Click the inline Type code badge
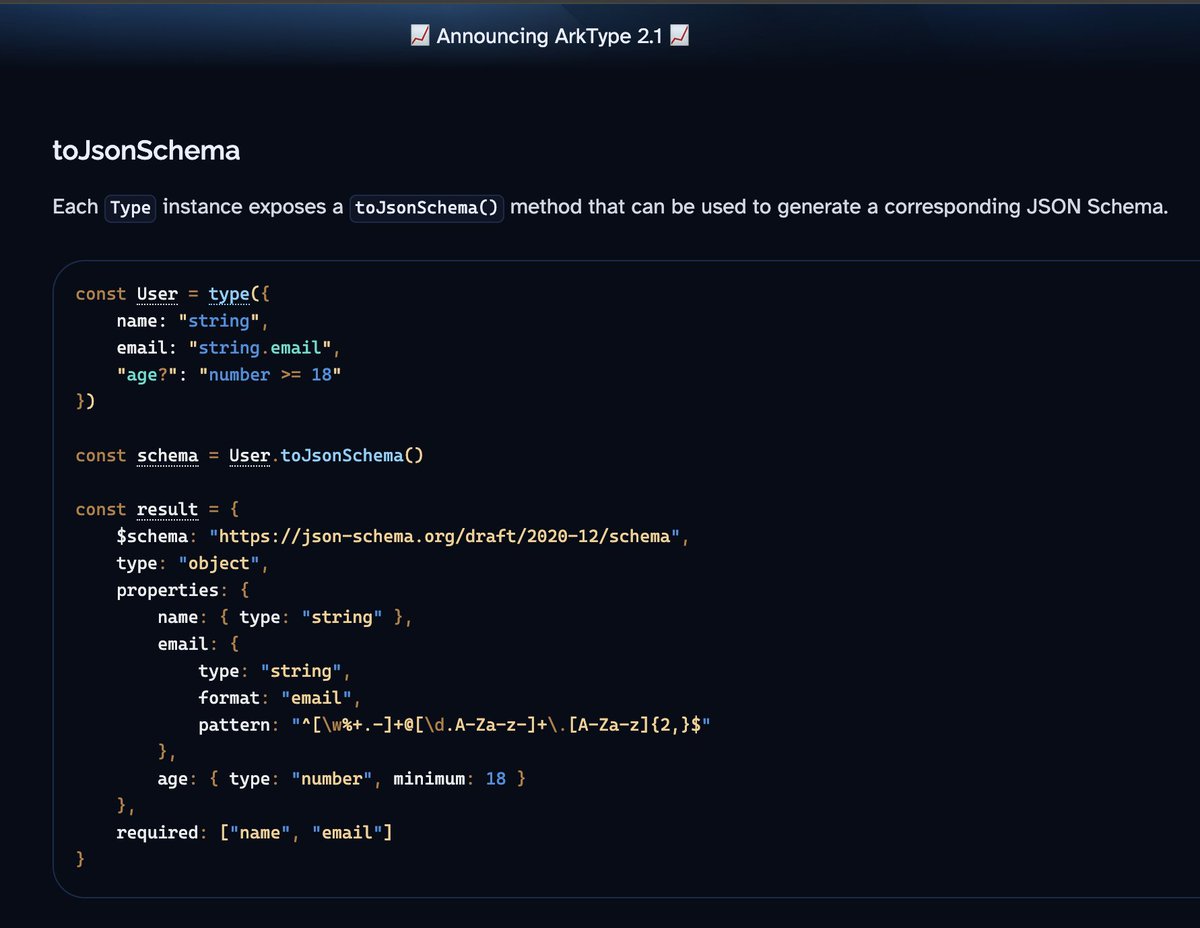1200x928 pixels. point(130,208)
